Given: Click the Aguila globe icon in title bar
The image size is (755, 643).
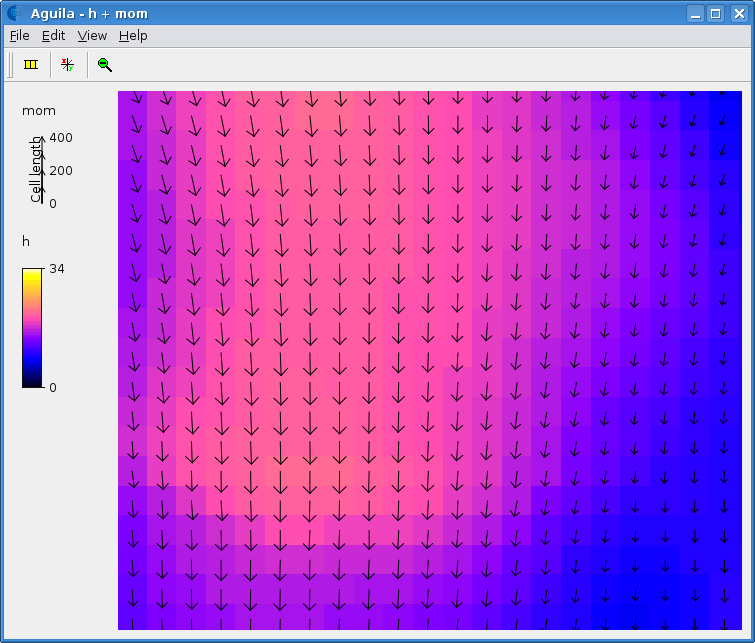Looking at the screenshot, I should click(x=15, y=13).
